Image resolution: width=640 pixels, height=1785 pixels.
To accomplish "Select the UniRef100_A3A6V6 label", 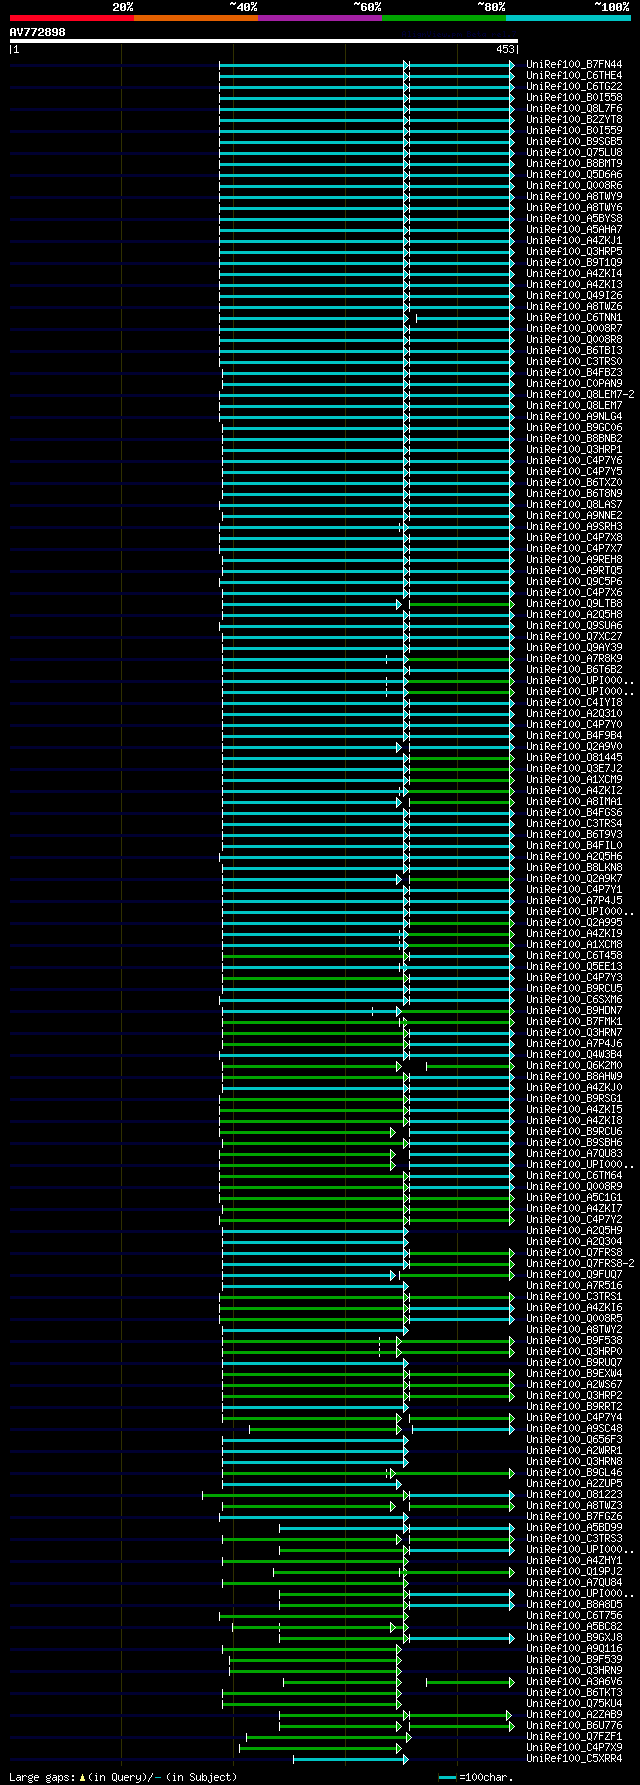I will (x=574, y=1681).
